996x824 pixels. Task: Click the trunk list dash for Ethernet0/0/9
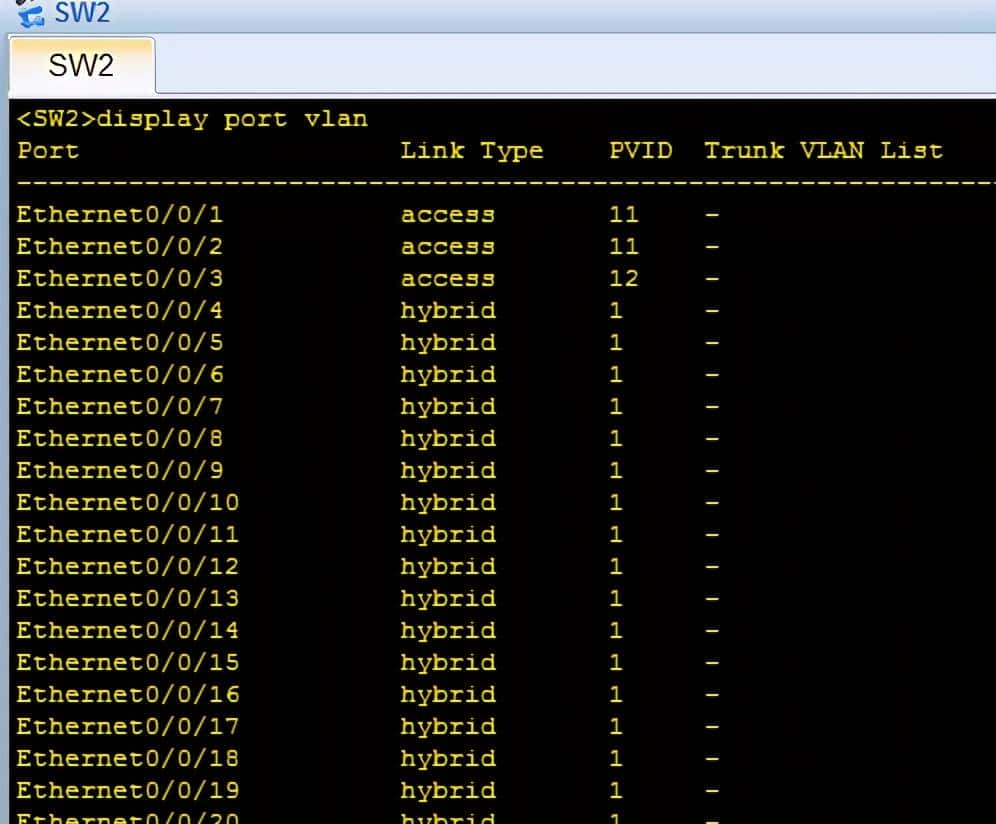pyautogui.click(x=711, y=471)
